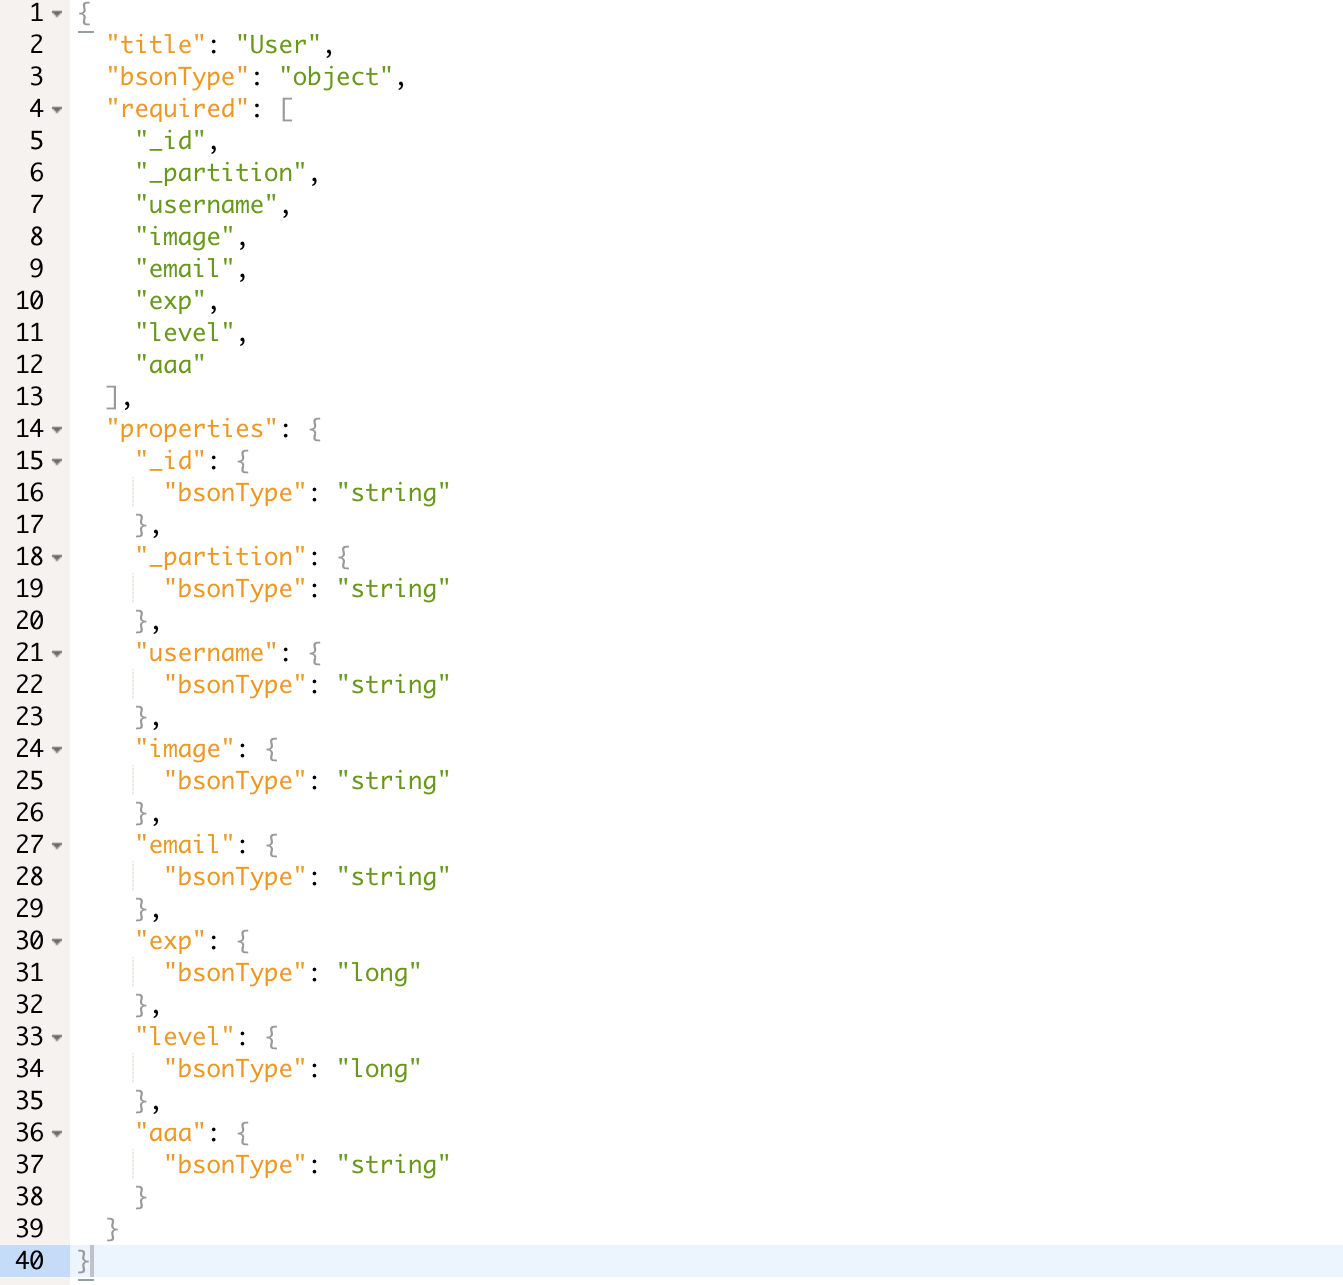Screen dimensions: 1343x1285
Task: Click the "long" value under exp
Action: coord(379,973)
